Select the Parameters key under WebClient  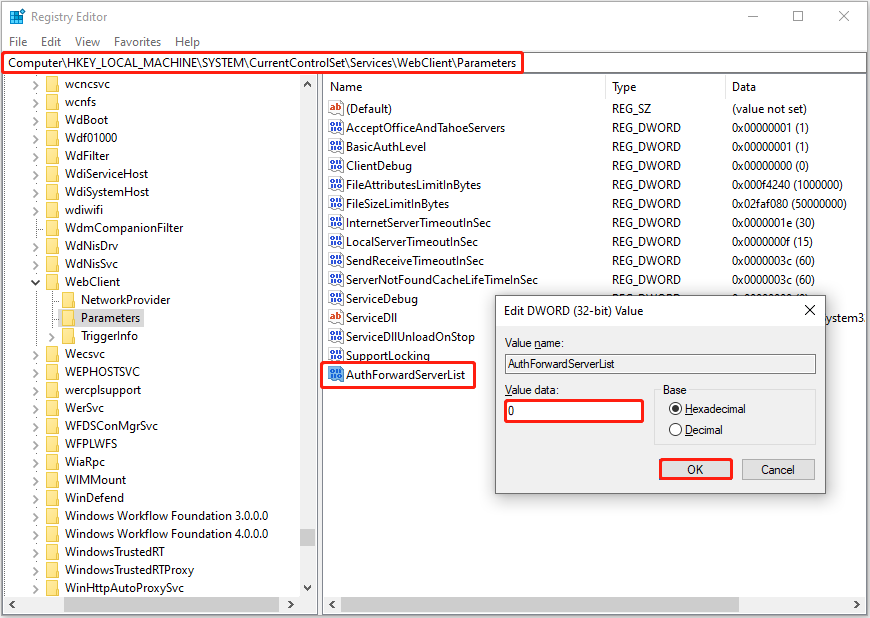107,317
